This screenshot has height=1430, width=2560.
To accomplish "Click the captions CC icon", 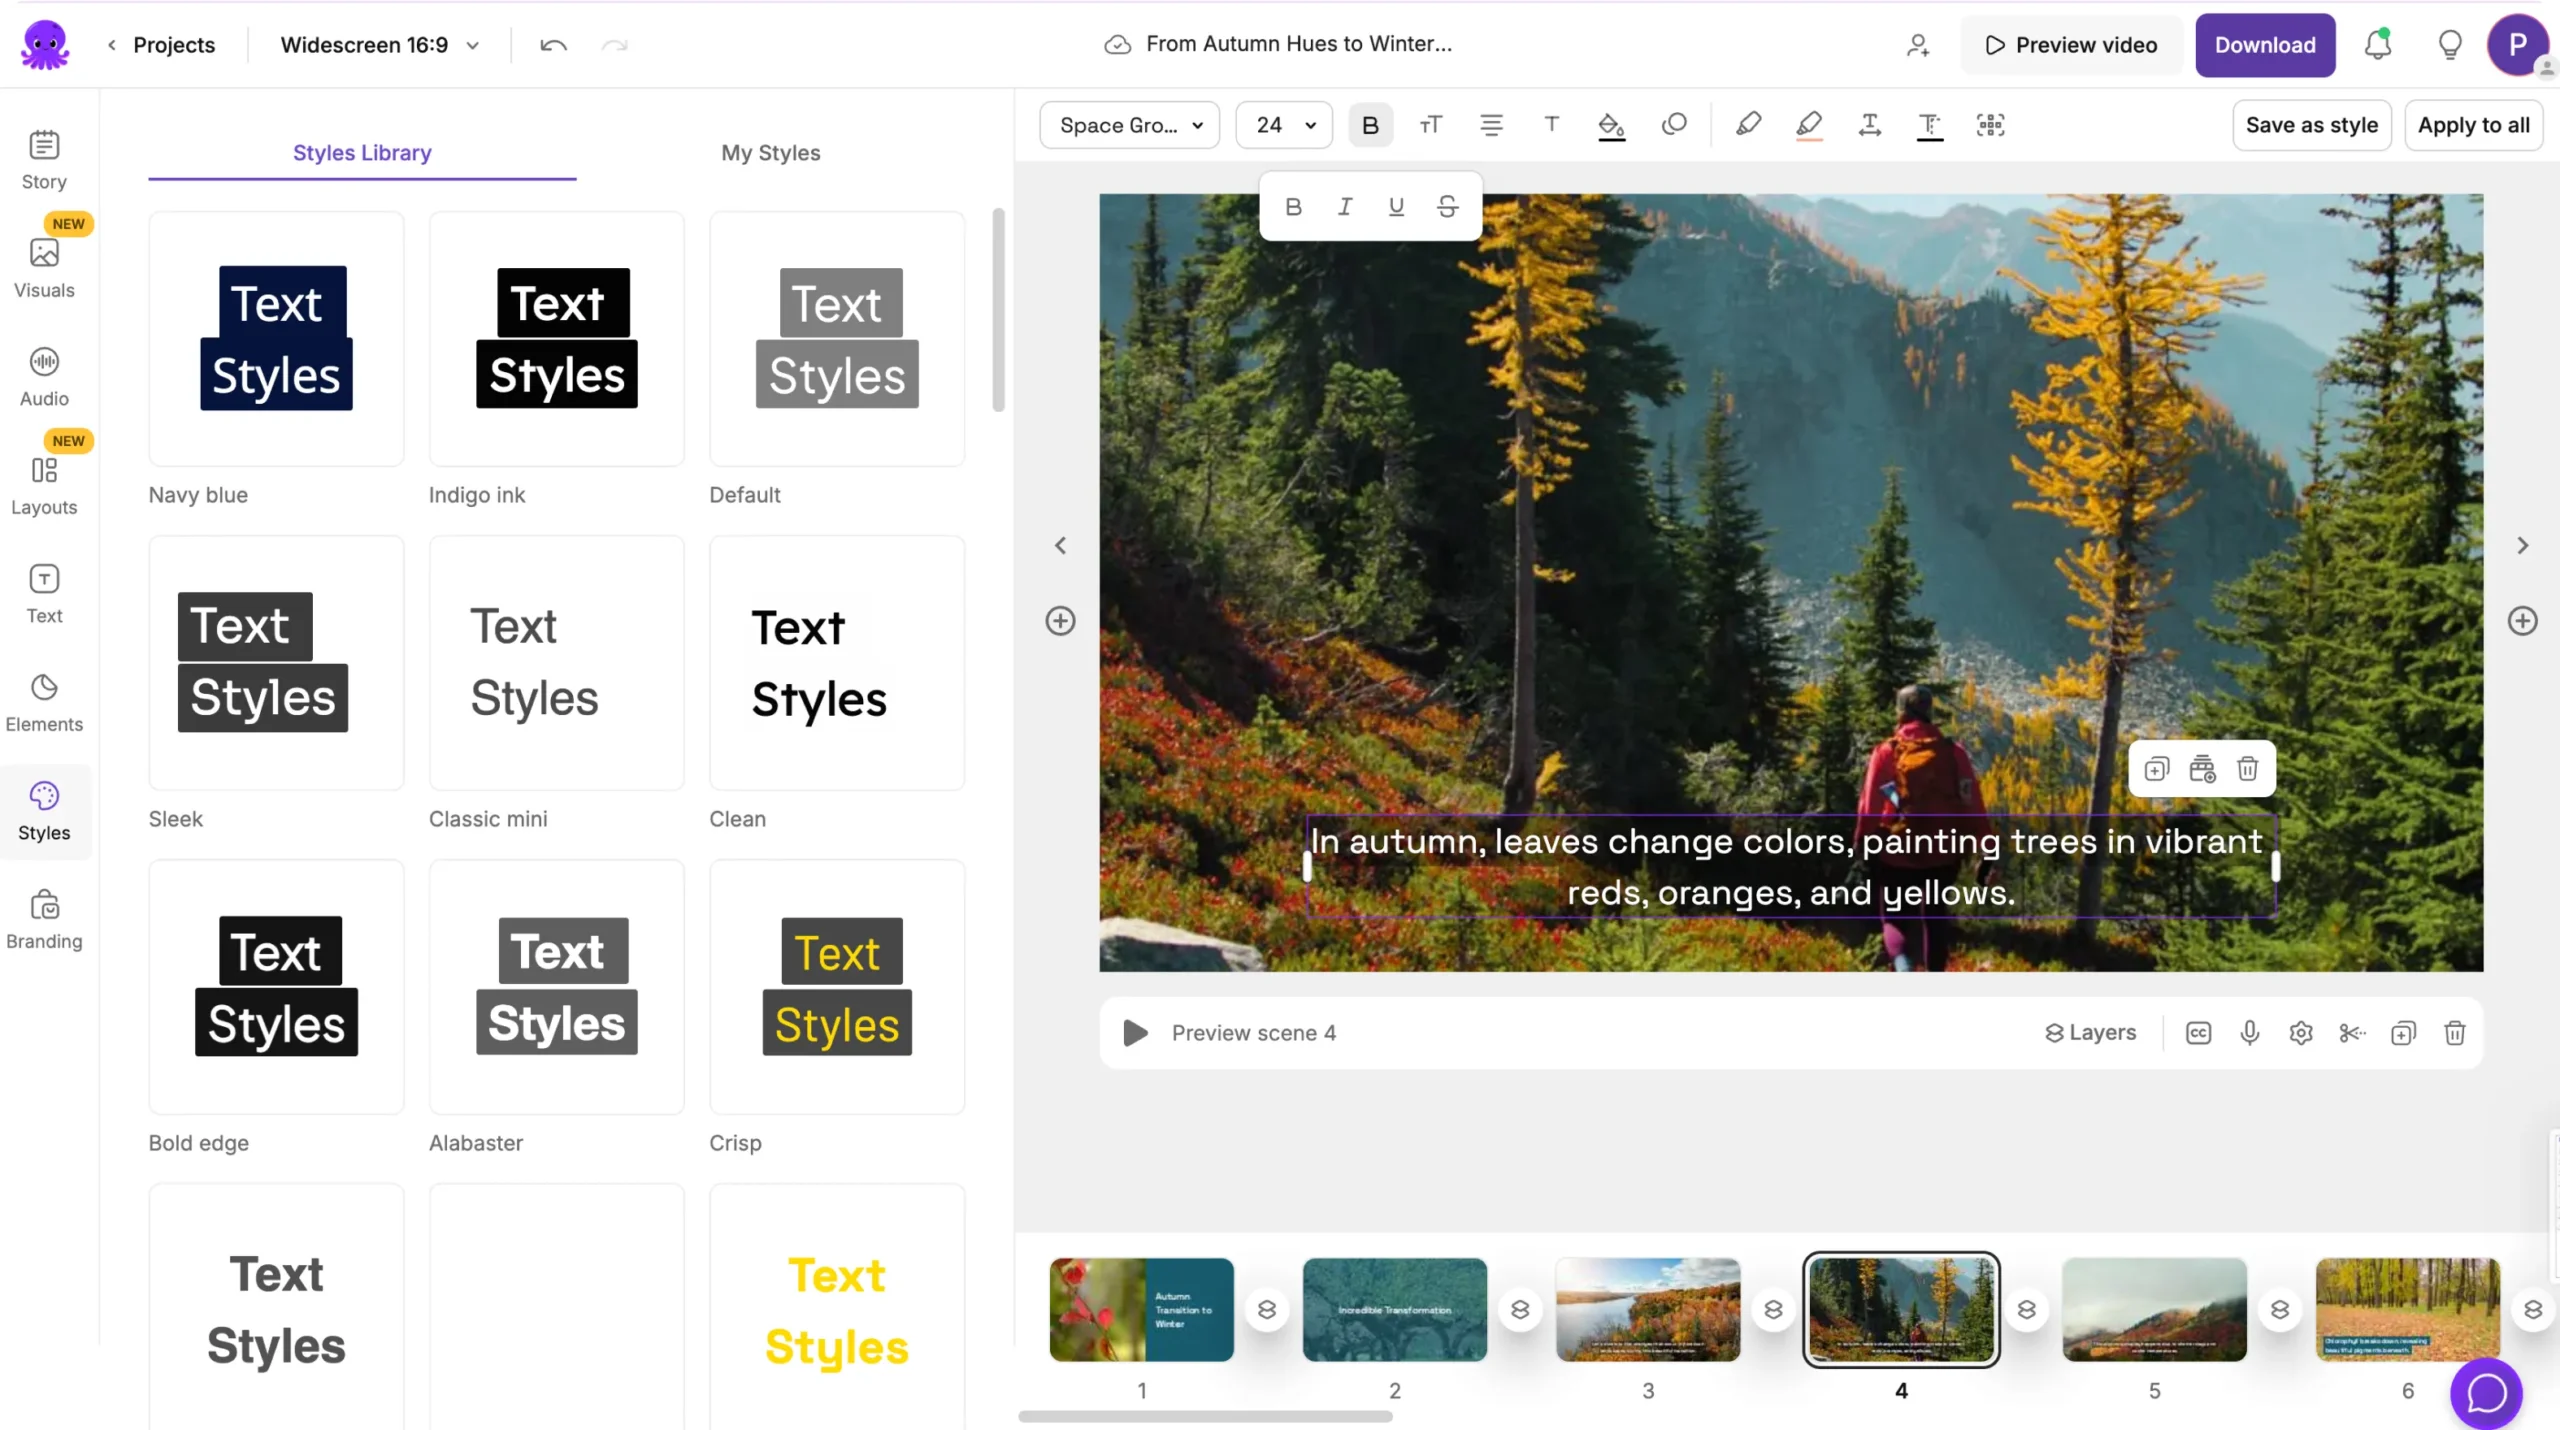I will [2198, 1033].
